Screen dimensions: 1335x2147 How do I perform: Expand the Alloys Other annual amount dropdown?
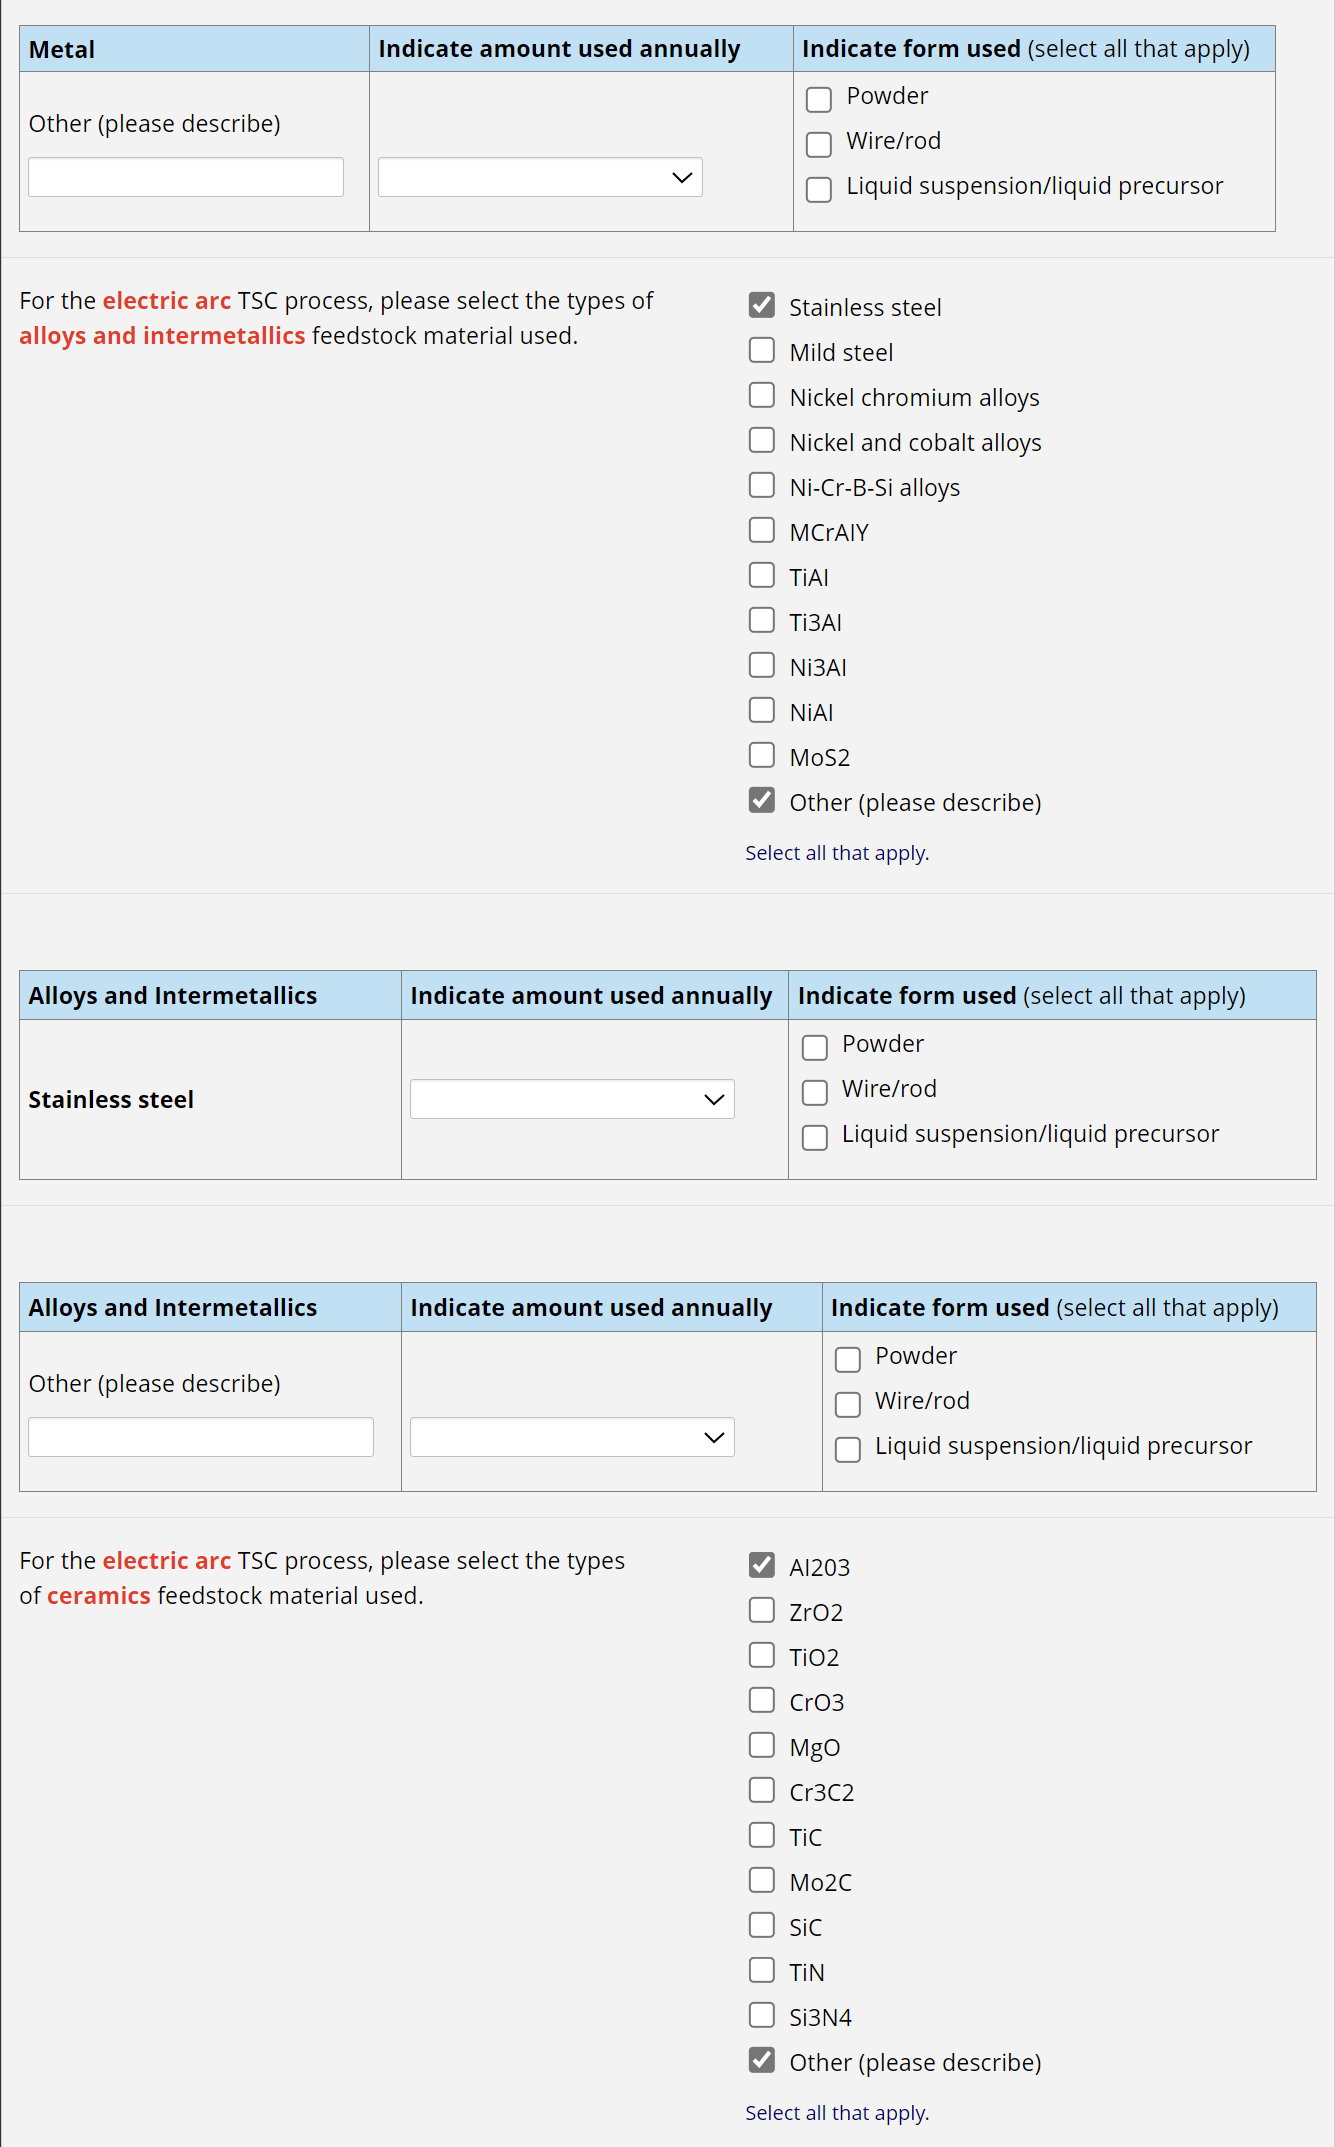click(x=572, y=1438)
